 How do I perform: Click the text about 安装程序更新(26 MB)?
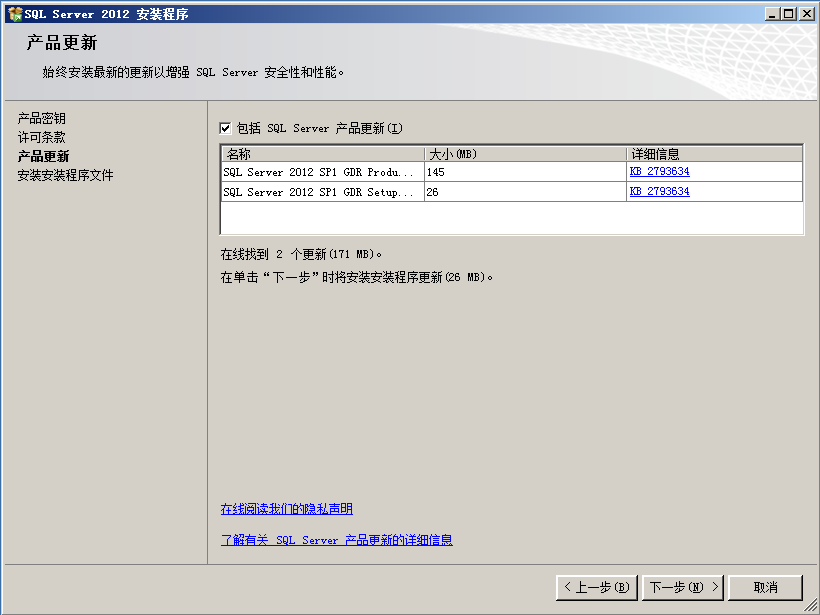pyautogui.click(x=357, y=277)
